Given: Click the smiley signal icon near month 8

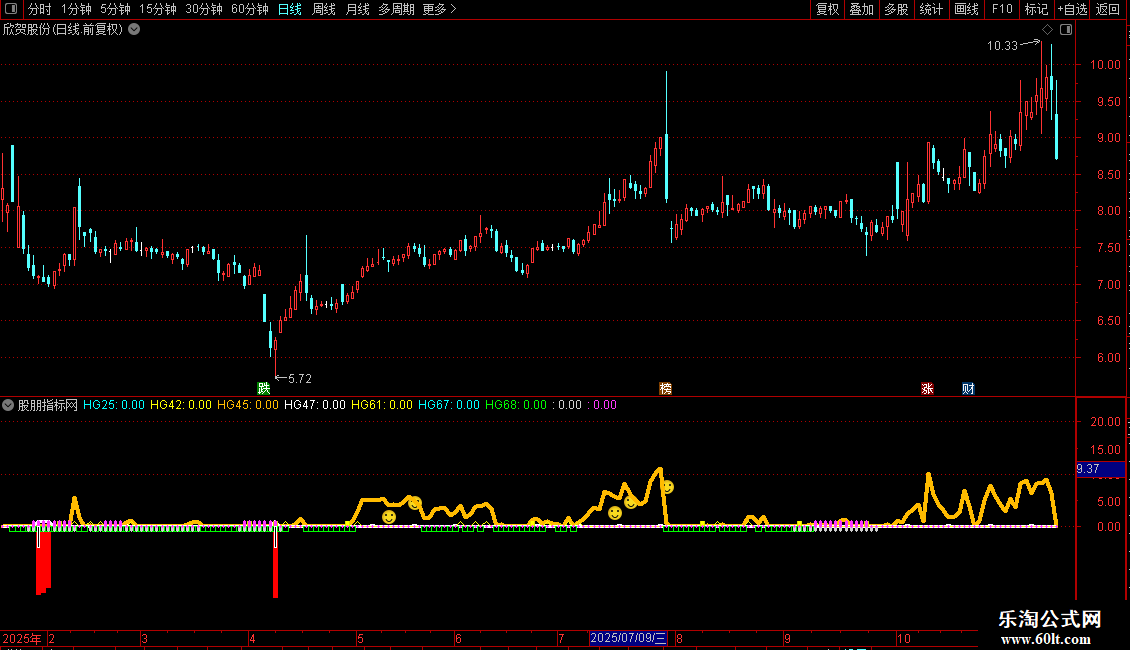Looking at the screenshot, I should (668, 488).
